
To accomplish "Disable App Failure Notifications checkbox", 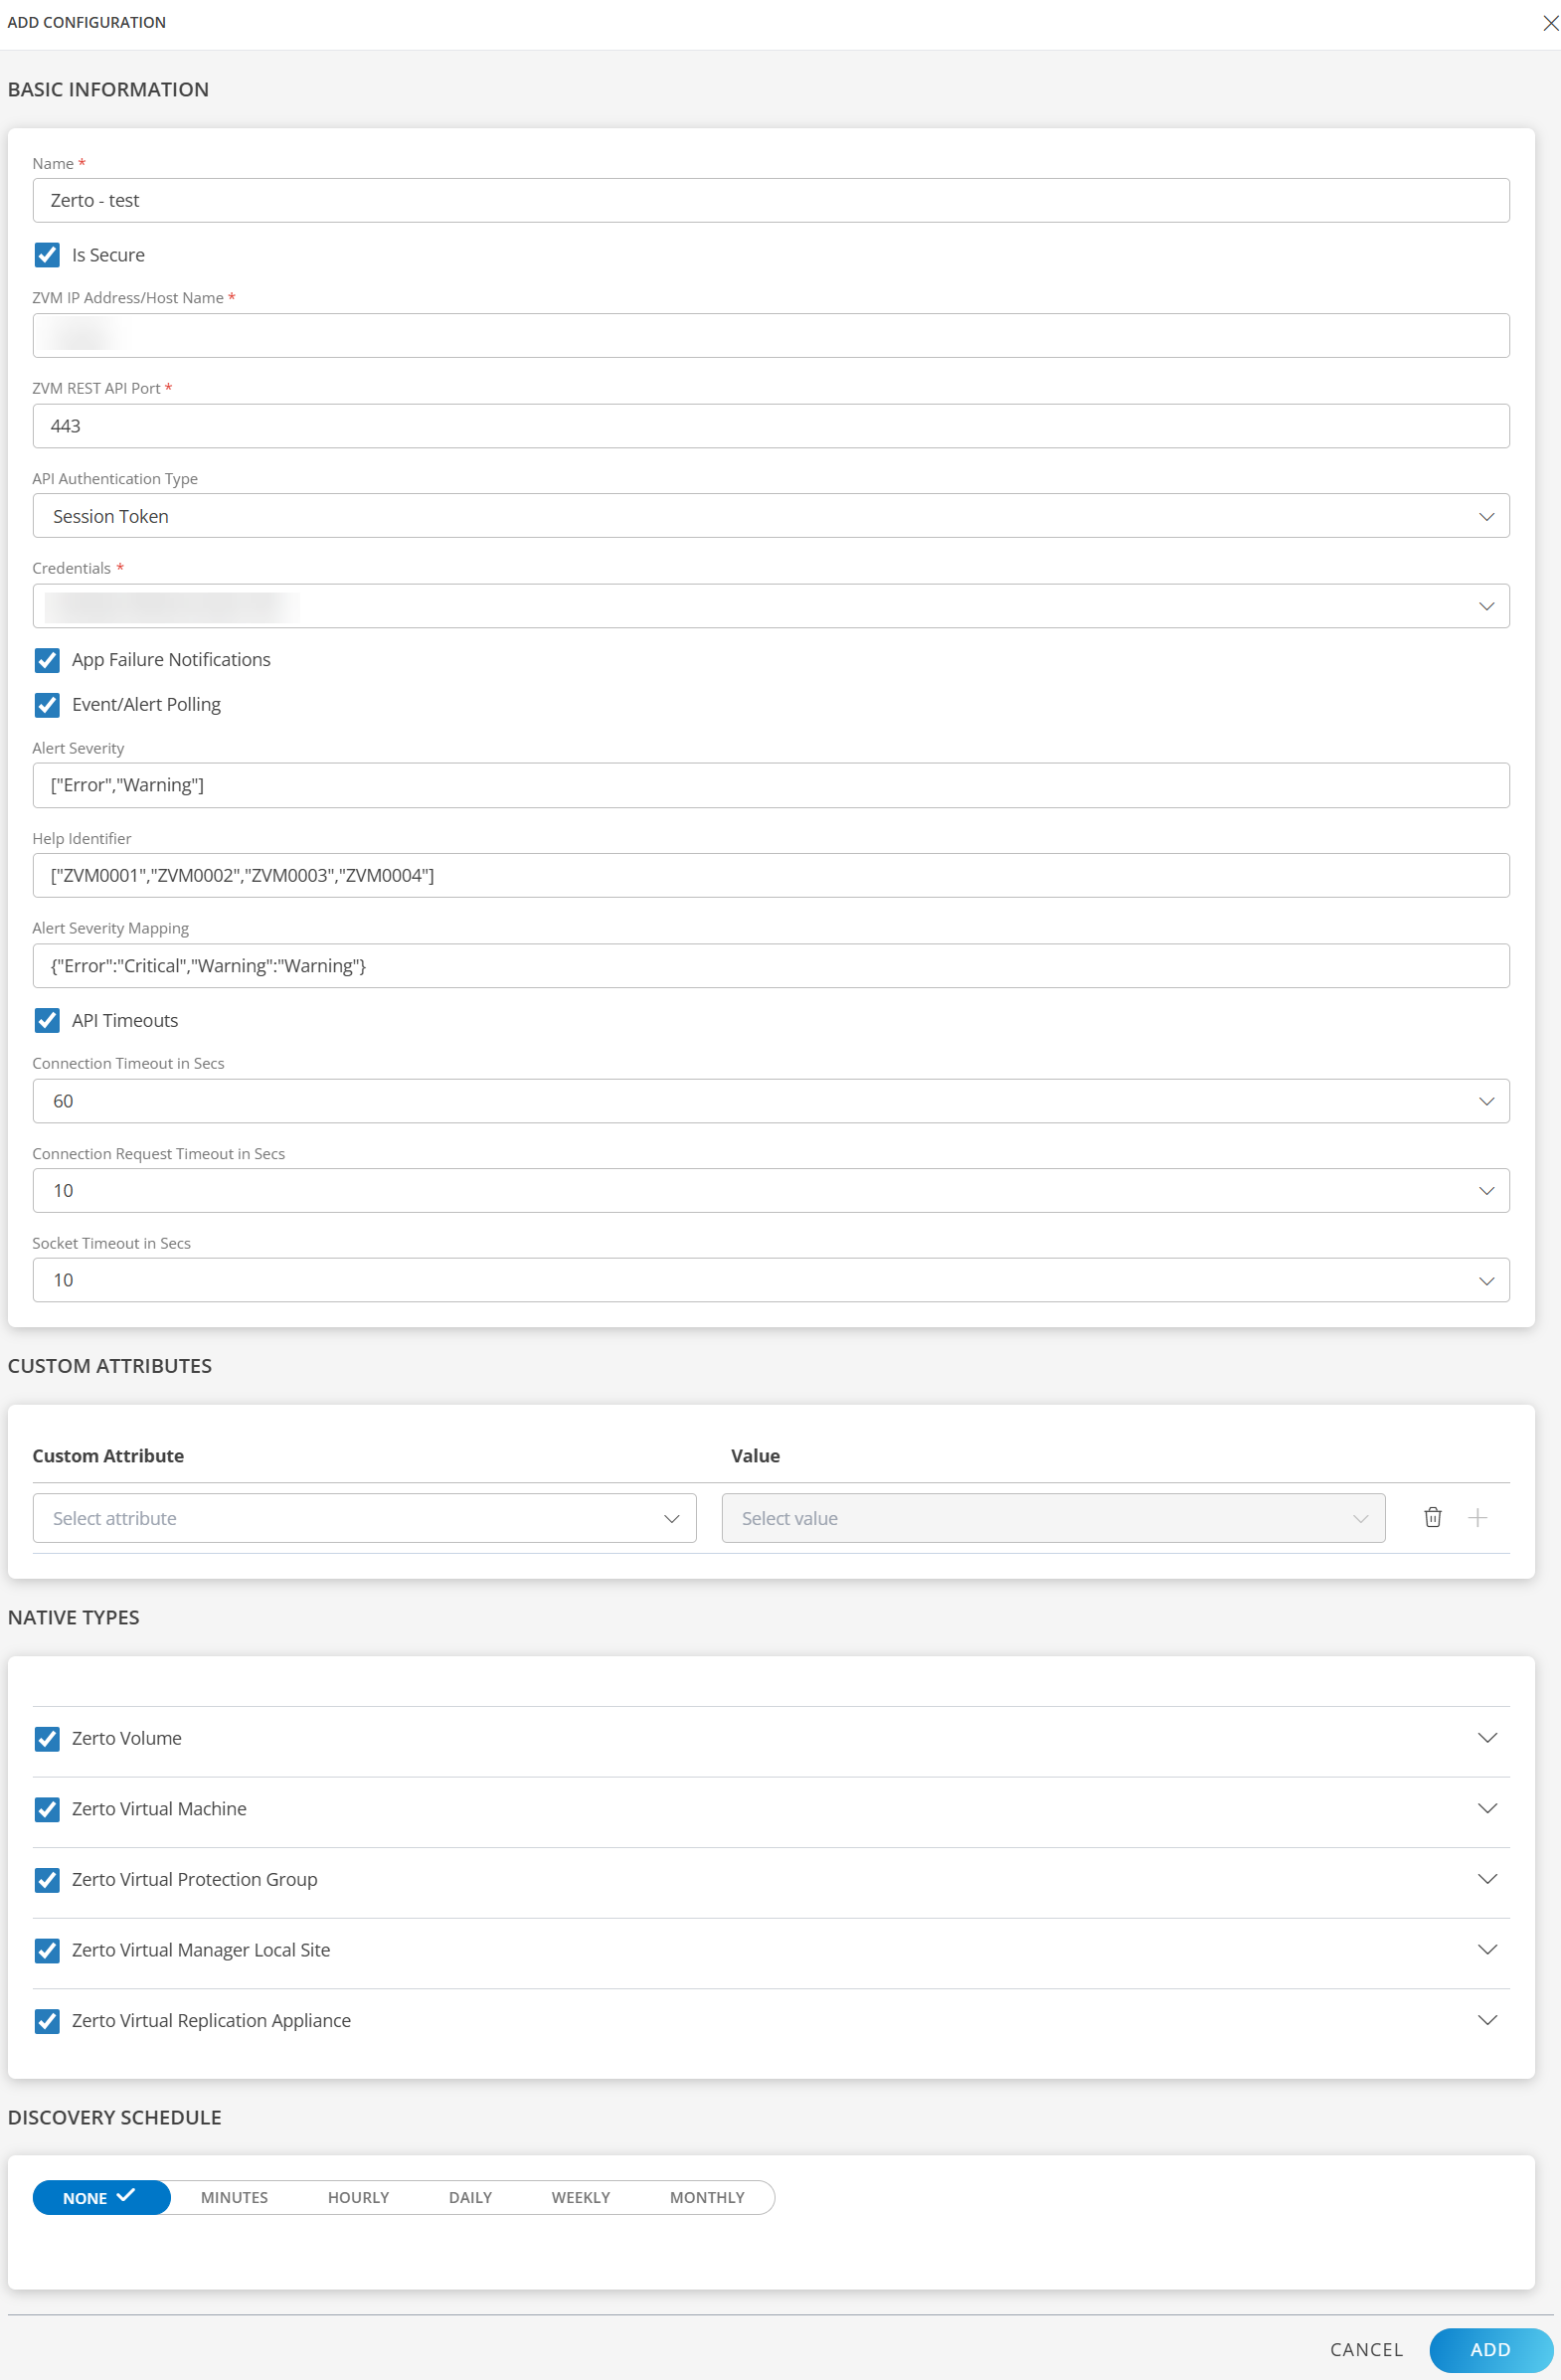I will 47,660.
